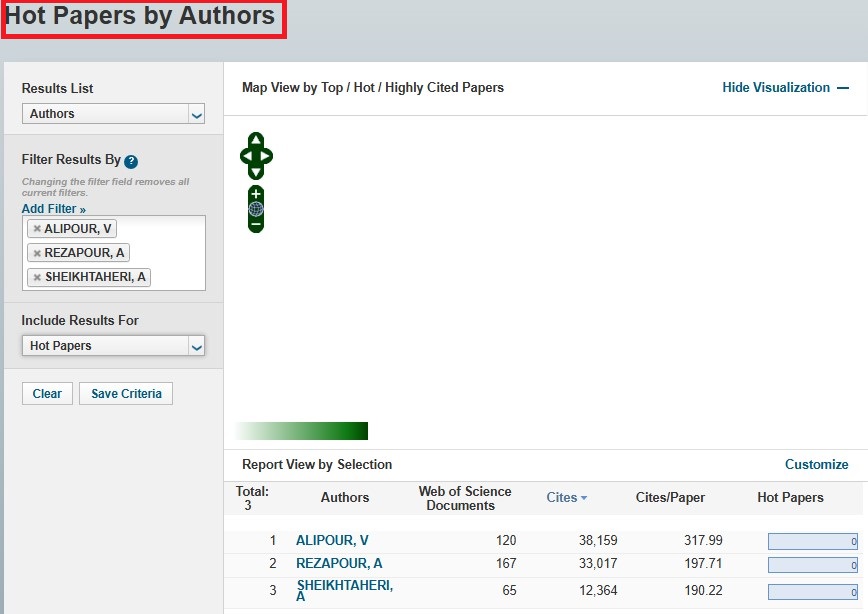Zoom in on the map
The height and width of the screenshot is (614, 868).
click(x=256, y=194)
